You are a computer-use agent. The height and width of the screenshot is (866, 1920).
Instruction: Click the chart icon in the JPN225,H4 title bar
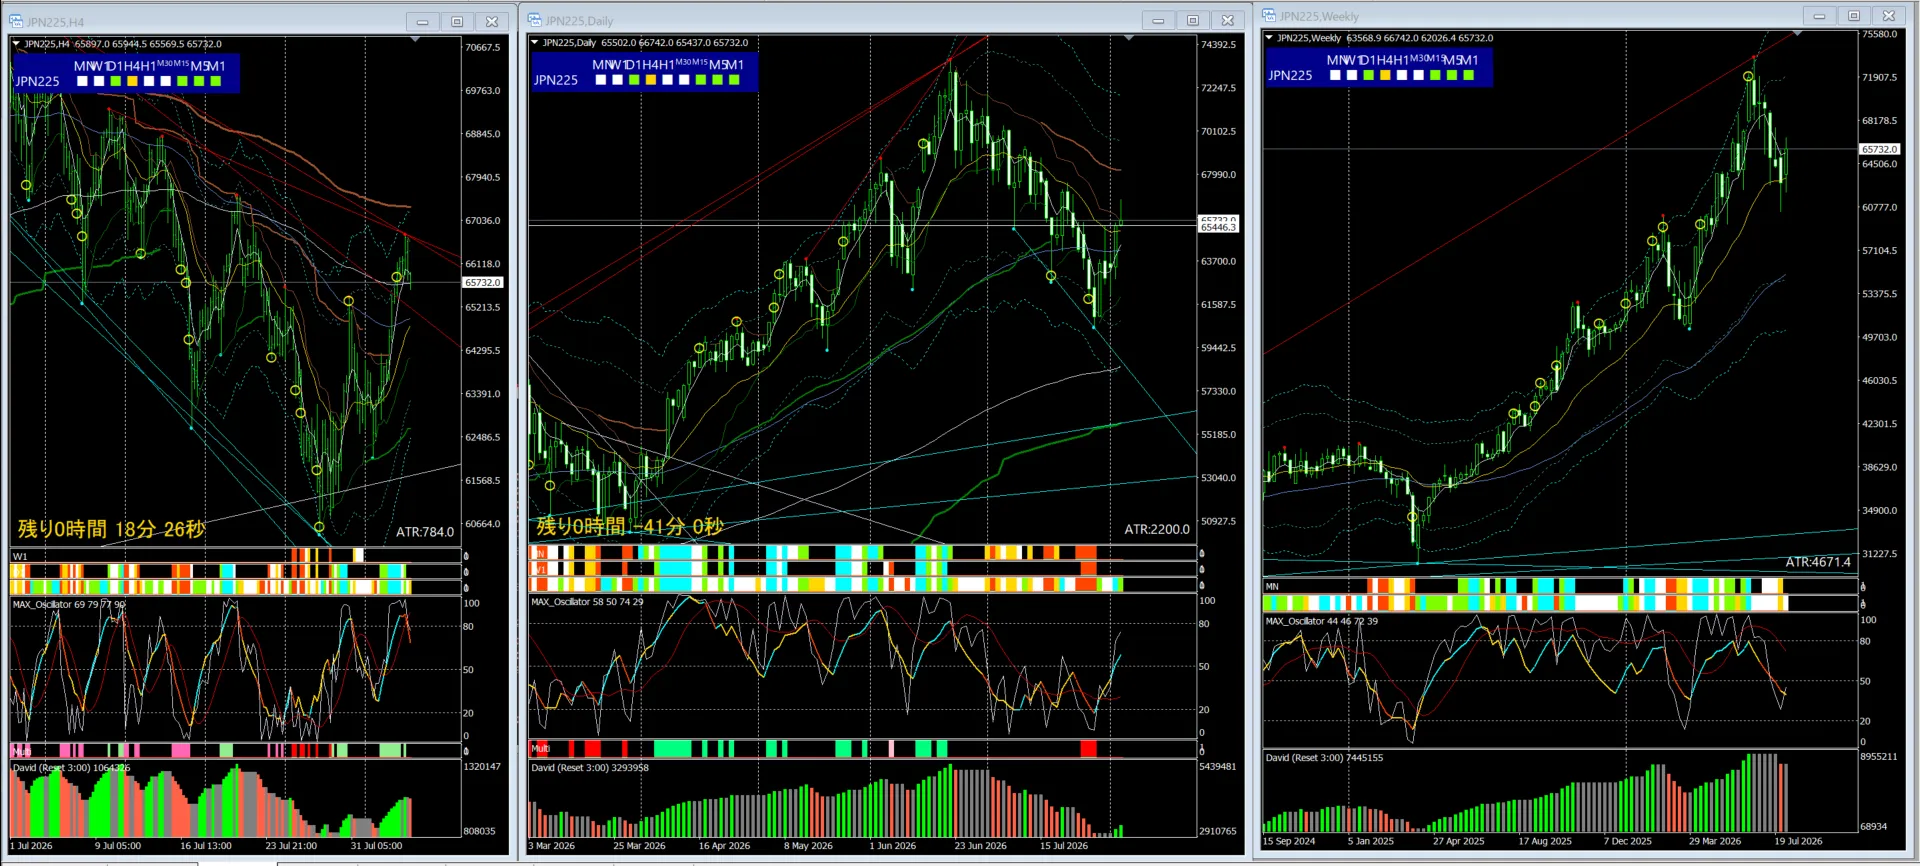pyautogui.click(x=16, y=21)
